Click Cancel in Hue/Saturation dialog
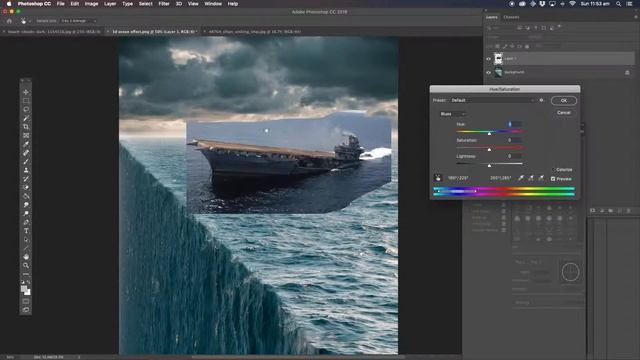This screenshot has width=640, height=360. [x=564, y=113]
